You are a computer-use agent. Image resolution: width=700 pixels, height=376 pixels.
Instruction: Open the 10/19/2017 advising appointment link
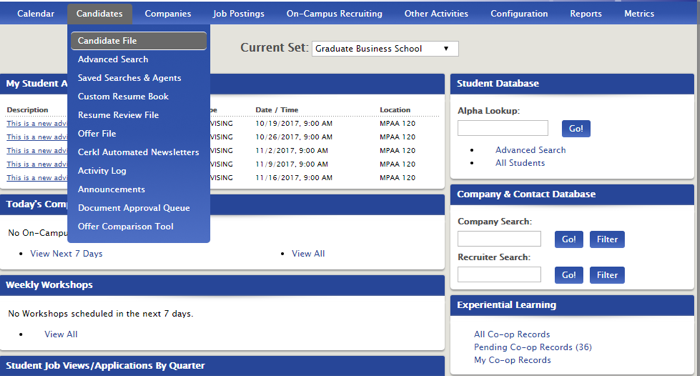(x=37, y=124)
